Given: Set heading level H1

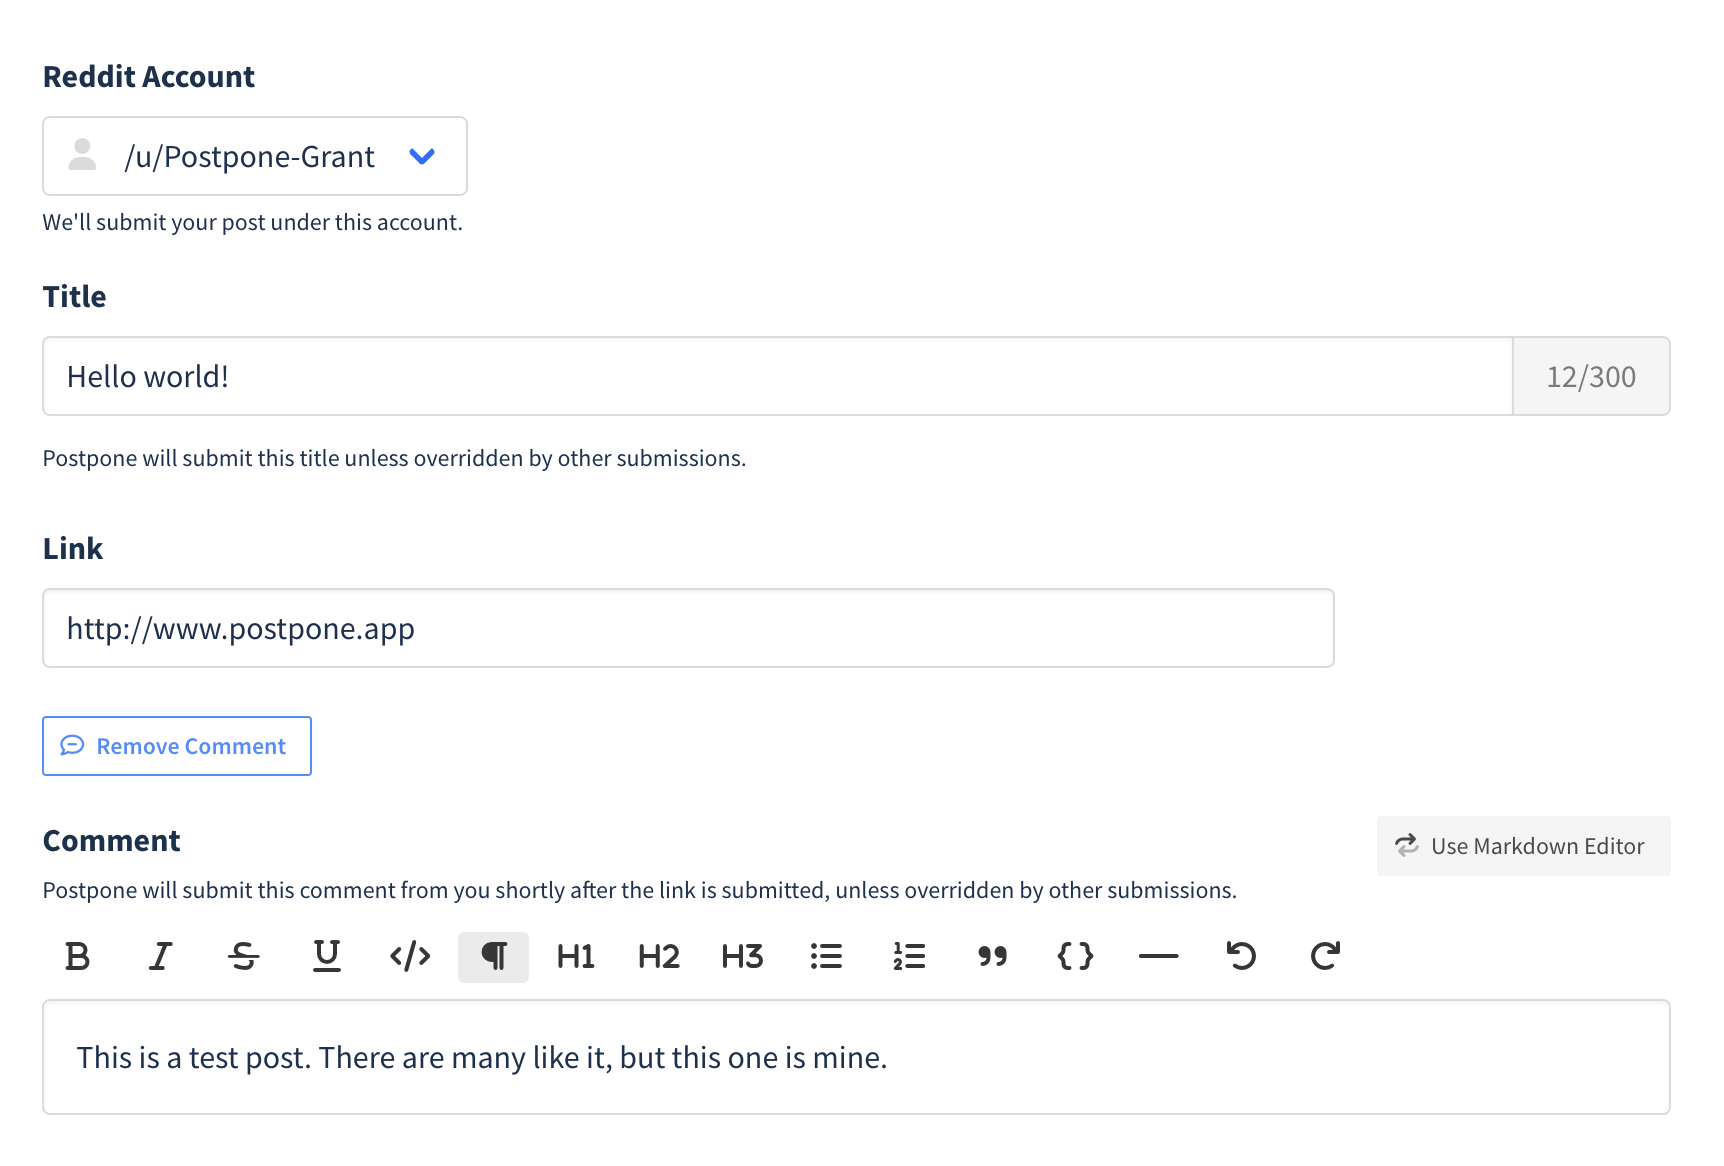Looking at the screenshot, I should click(x=576, y=957).
